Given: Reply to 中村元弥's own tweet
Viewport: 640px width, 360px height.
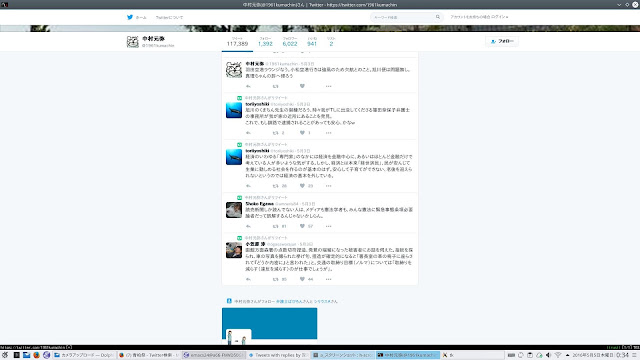Looking at the screenshot, I should pyautogui.click(x=248, y=86).
